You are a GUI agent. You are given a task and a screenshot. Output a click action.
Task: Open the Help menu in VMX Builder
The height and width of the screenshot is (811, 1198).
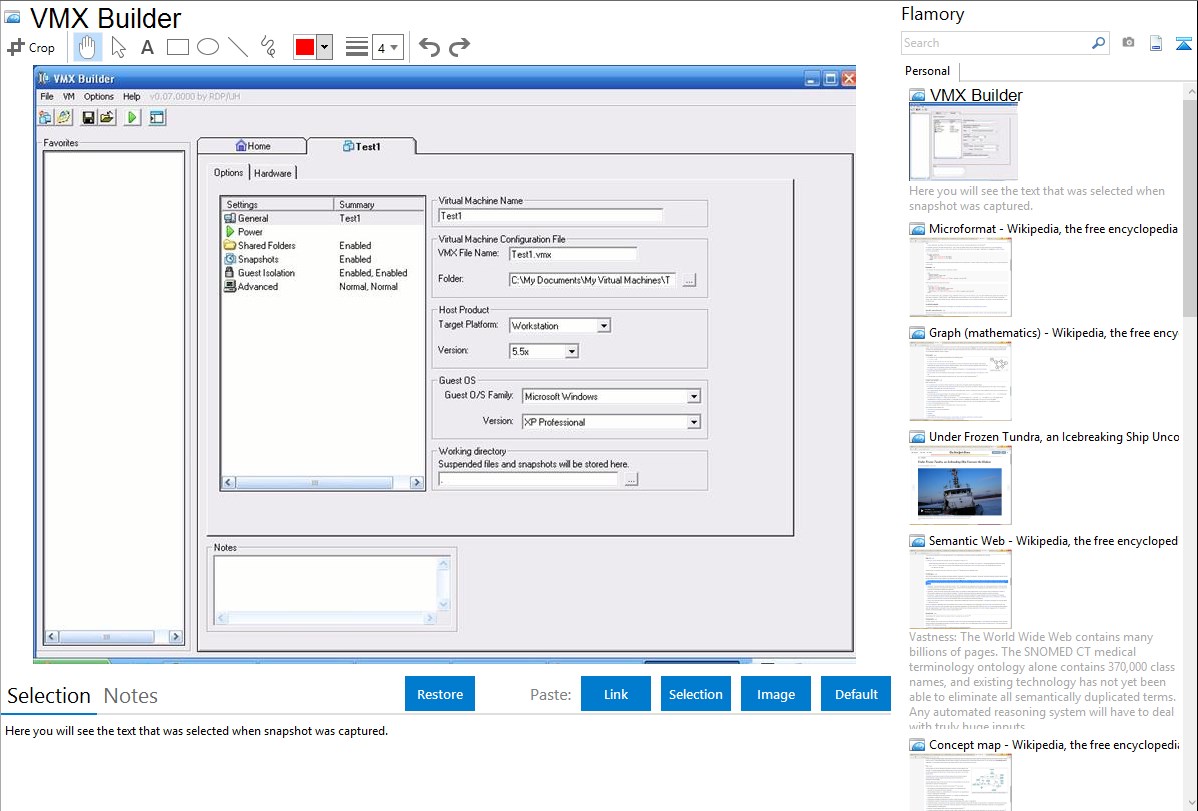131,96
